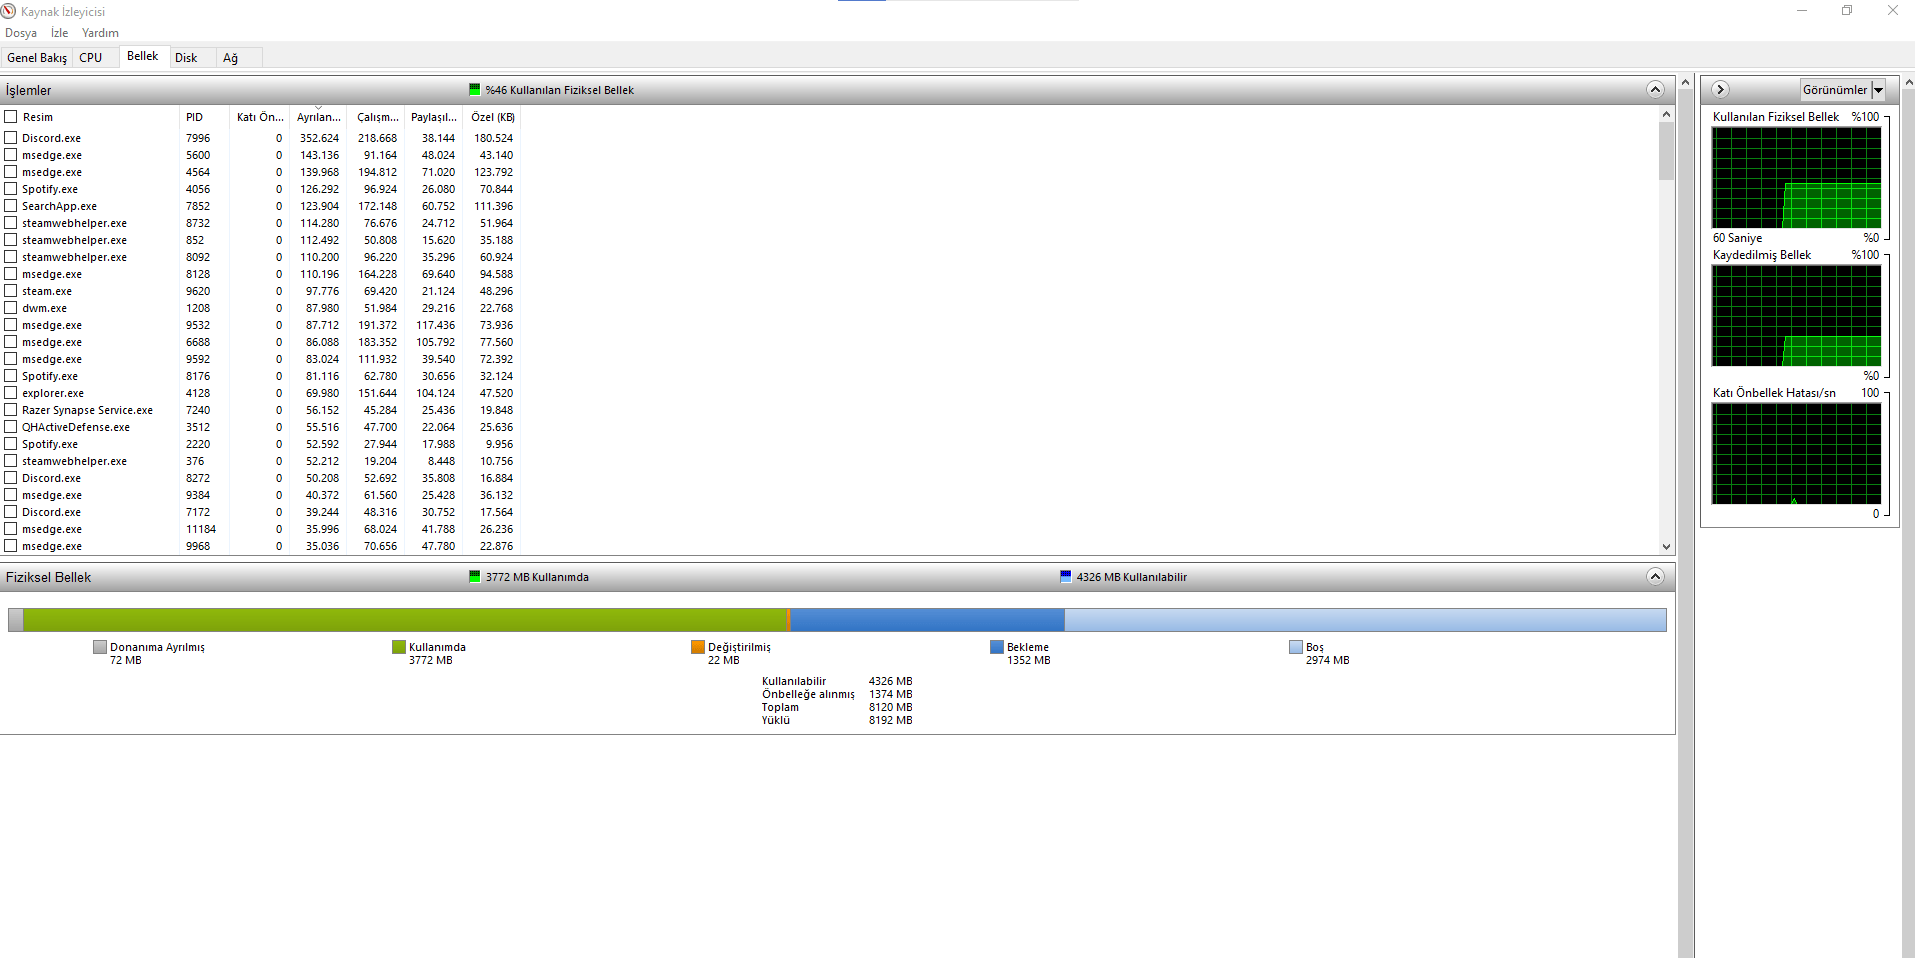This screenshot has width=1915, height=958.
Task: Collapse the graphs pane with arrow button
Action: pos(1720,90)
